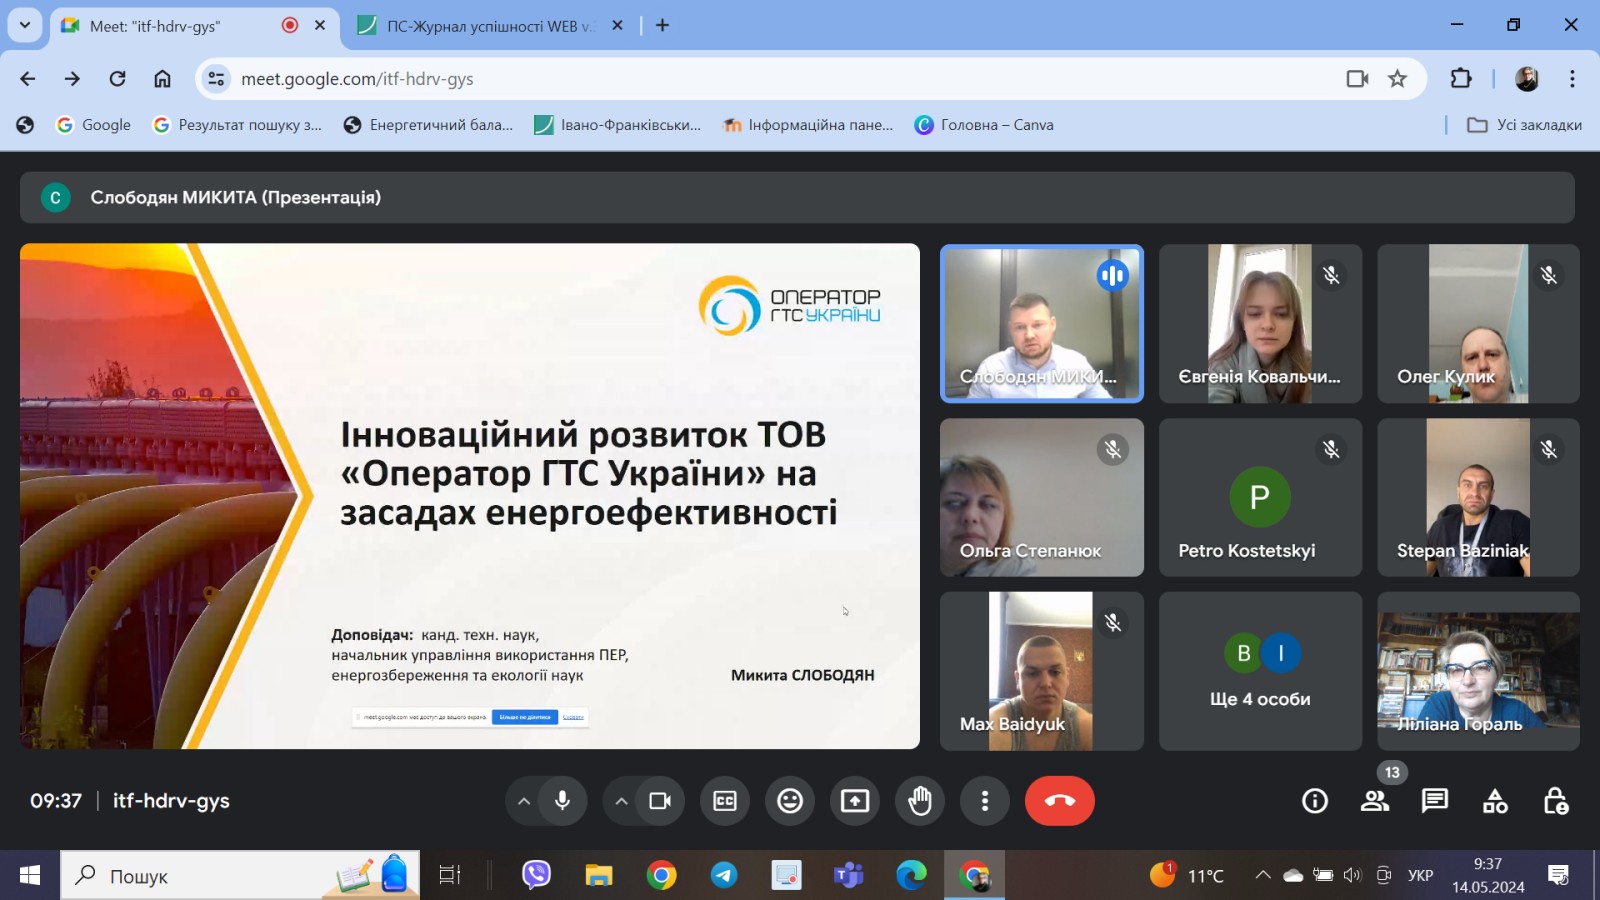Open the in-call chat messages panel

click(x=1434, y=800)
